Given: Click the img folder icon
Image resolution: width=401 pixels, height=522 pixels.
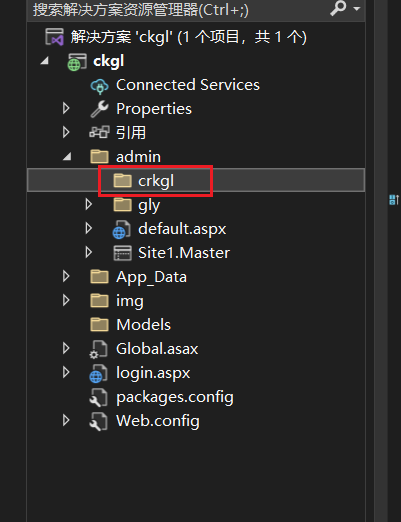Looking at the screenshot, I should click(99, 300).
